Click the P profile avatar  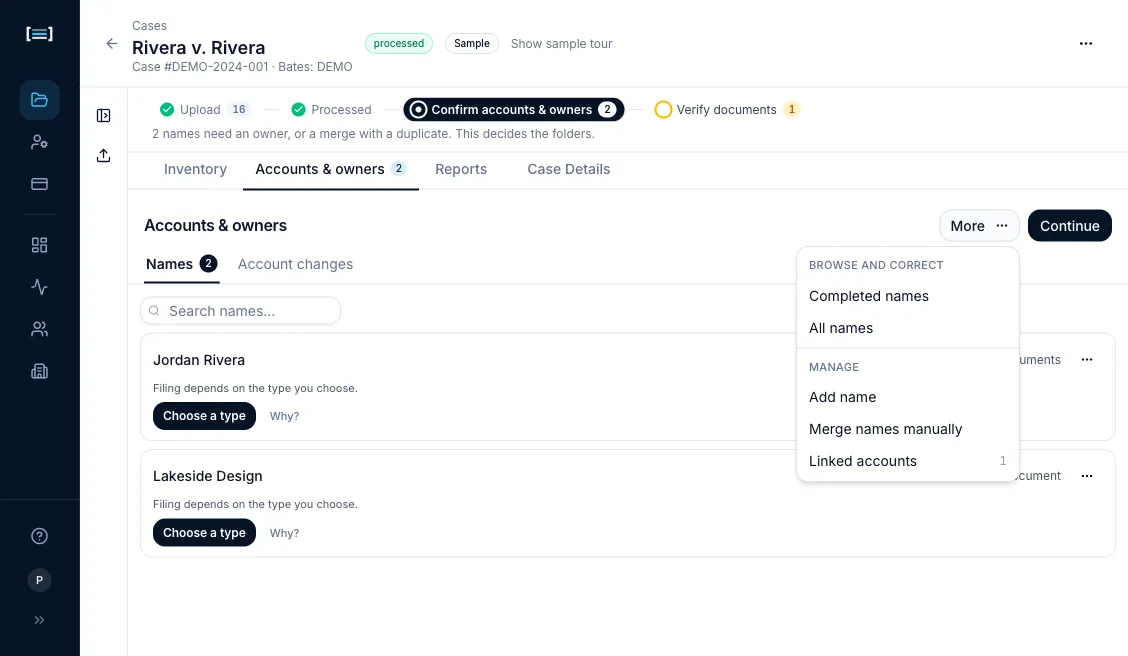pos(40,580)
